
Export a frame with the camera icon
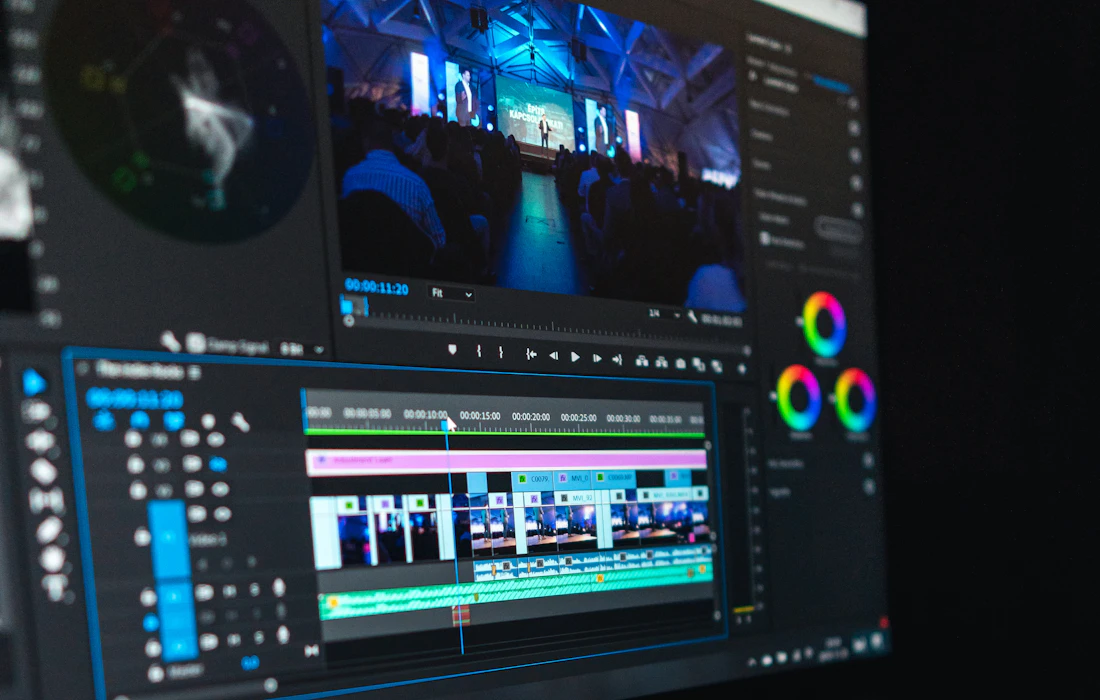click(x=680, y=364)
